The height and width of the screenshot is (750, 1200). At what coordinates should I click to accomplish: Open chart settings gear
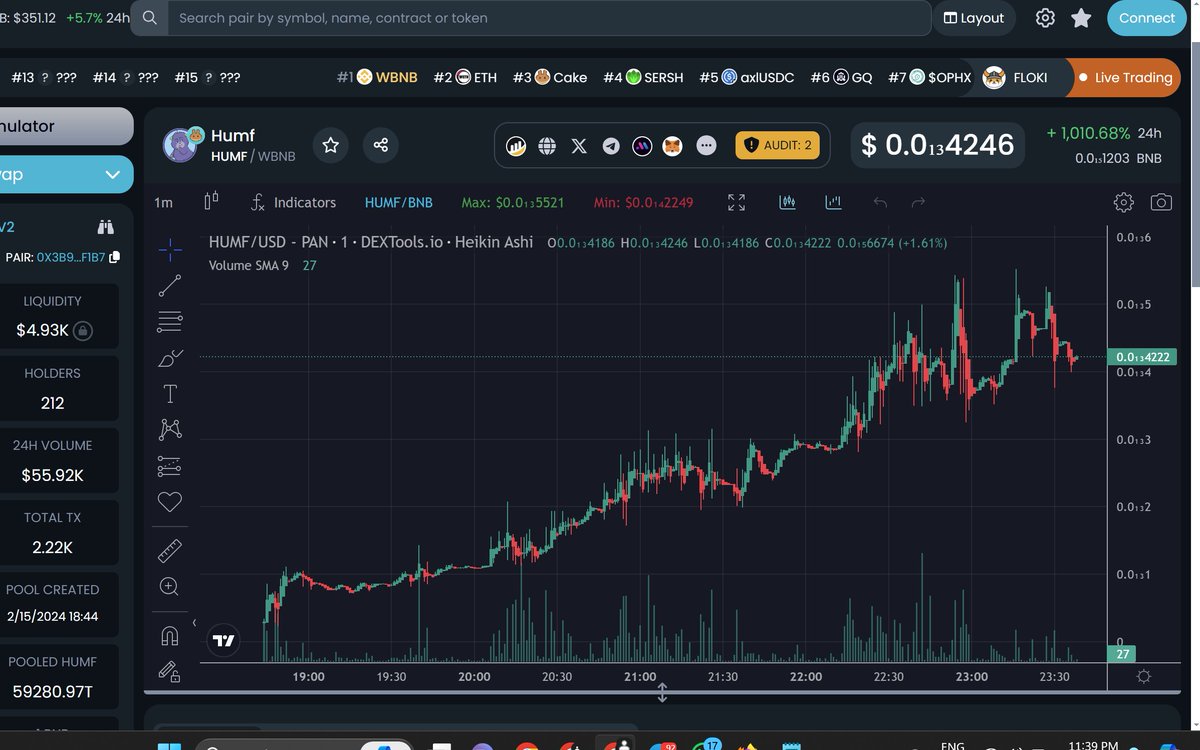pos(1123,202)
